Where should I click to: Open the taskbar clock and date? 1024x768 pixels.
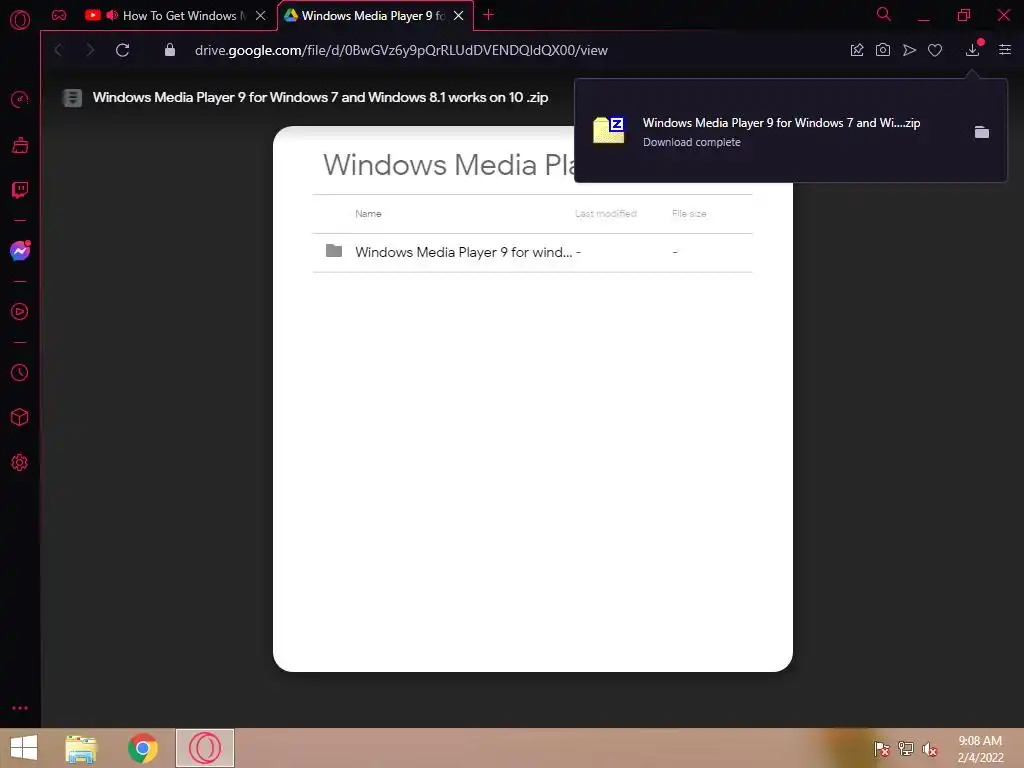pyautogui.click(x=980, y=749)
